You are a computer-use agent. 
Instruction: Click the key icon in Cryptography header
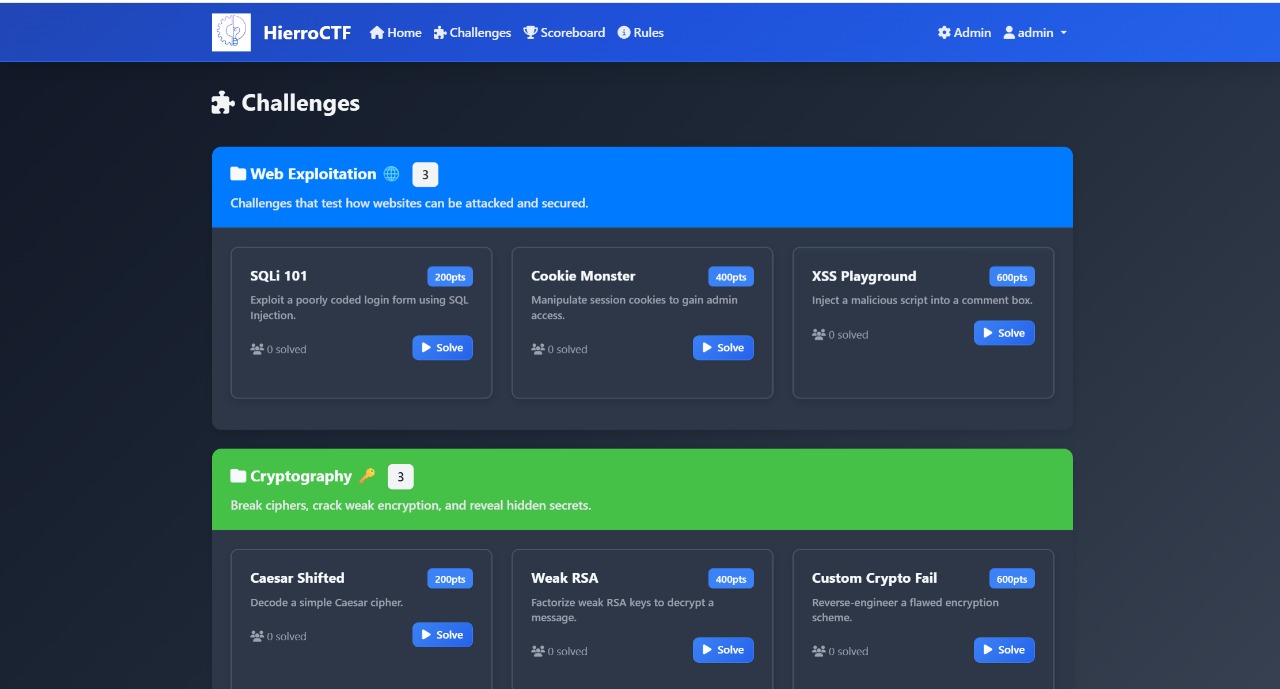click(x=367, y=475)
